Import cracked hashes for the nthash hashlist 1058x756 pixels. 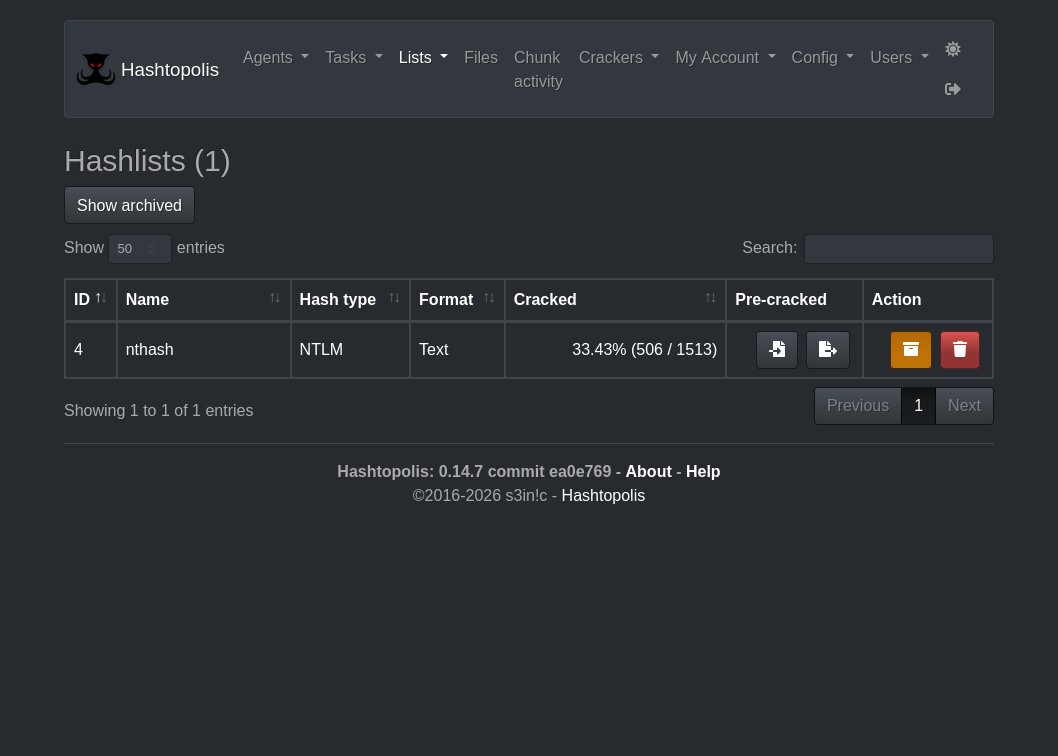click(777, 349)
